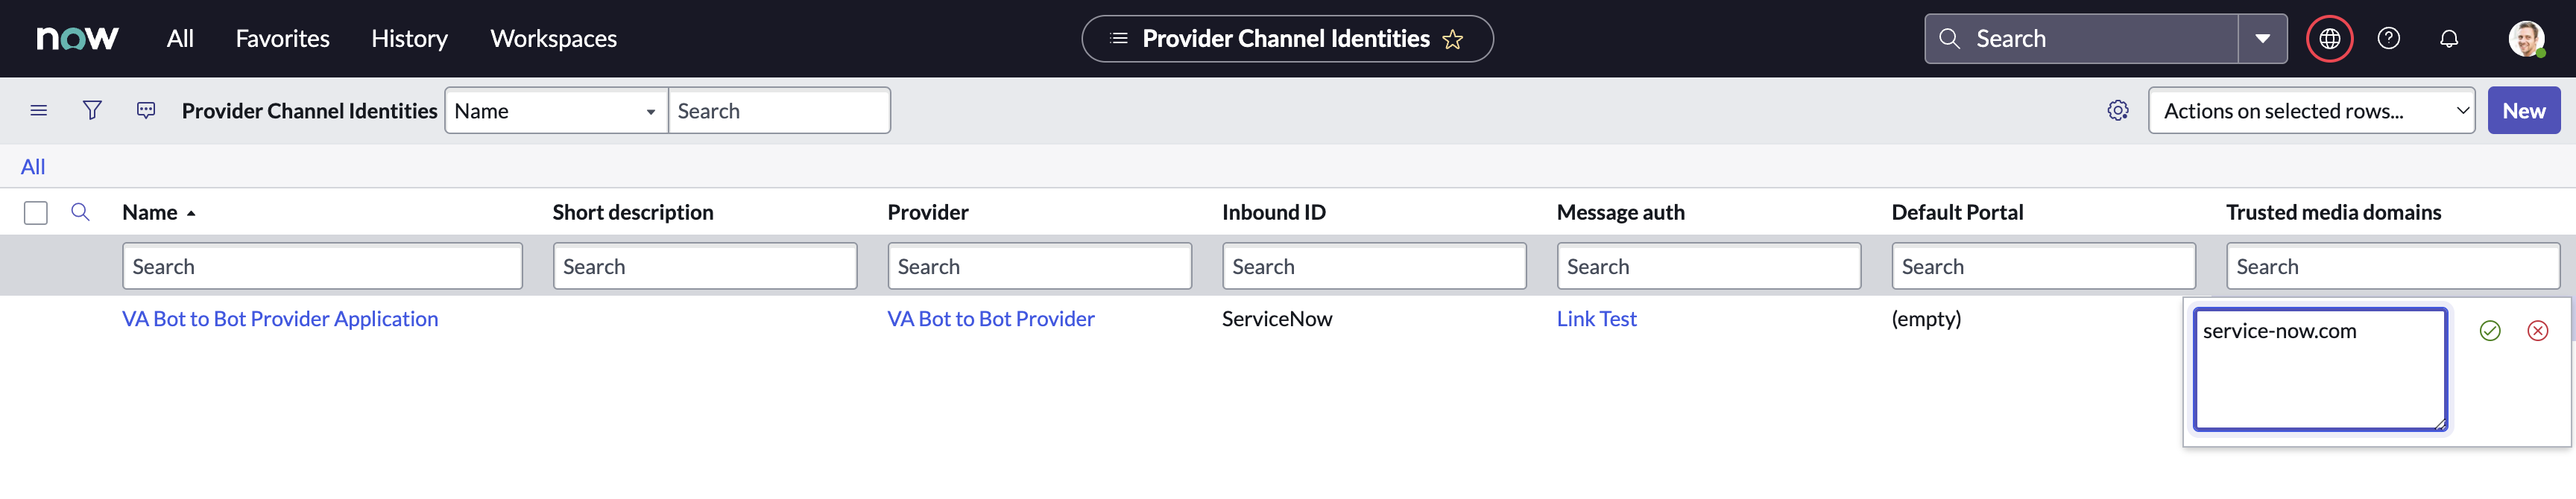Image resolution: width=2576 pixels, height=499 pixels.
Task: Toggle column search magnifier icon
Action: click(80, 212)
